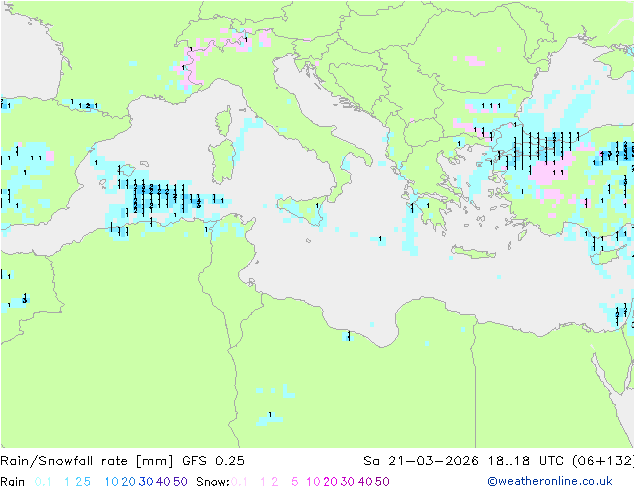Click the snow legend value 50
The height and width of the screenshot is (490, 634).
[382, 482]
